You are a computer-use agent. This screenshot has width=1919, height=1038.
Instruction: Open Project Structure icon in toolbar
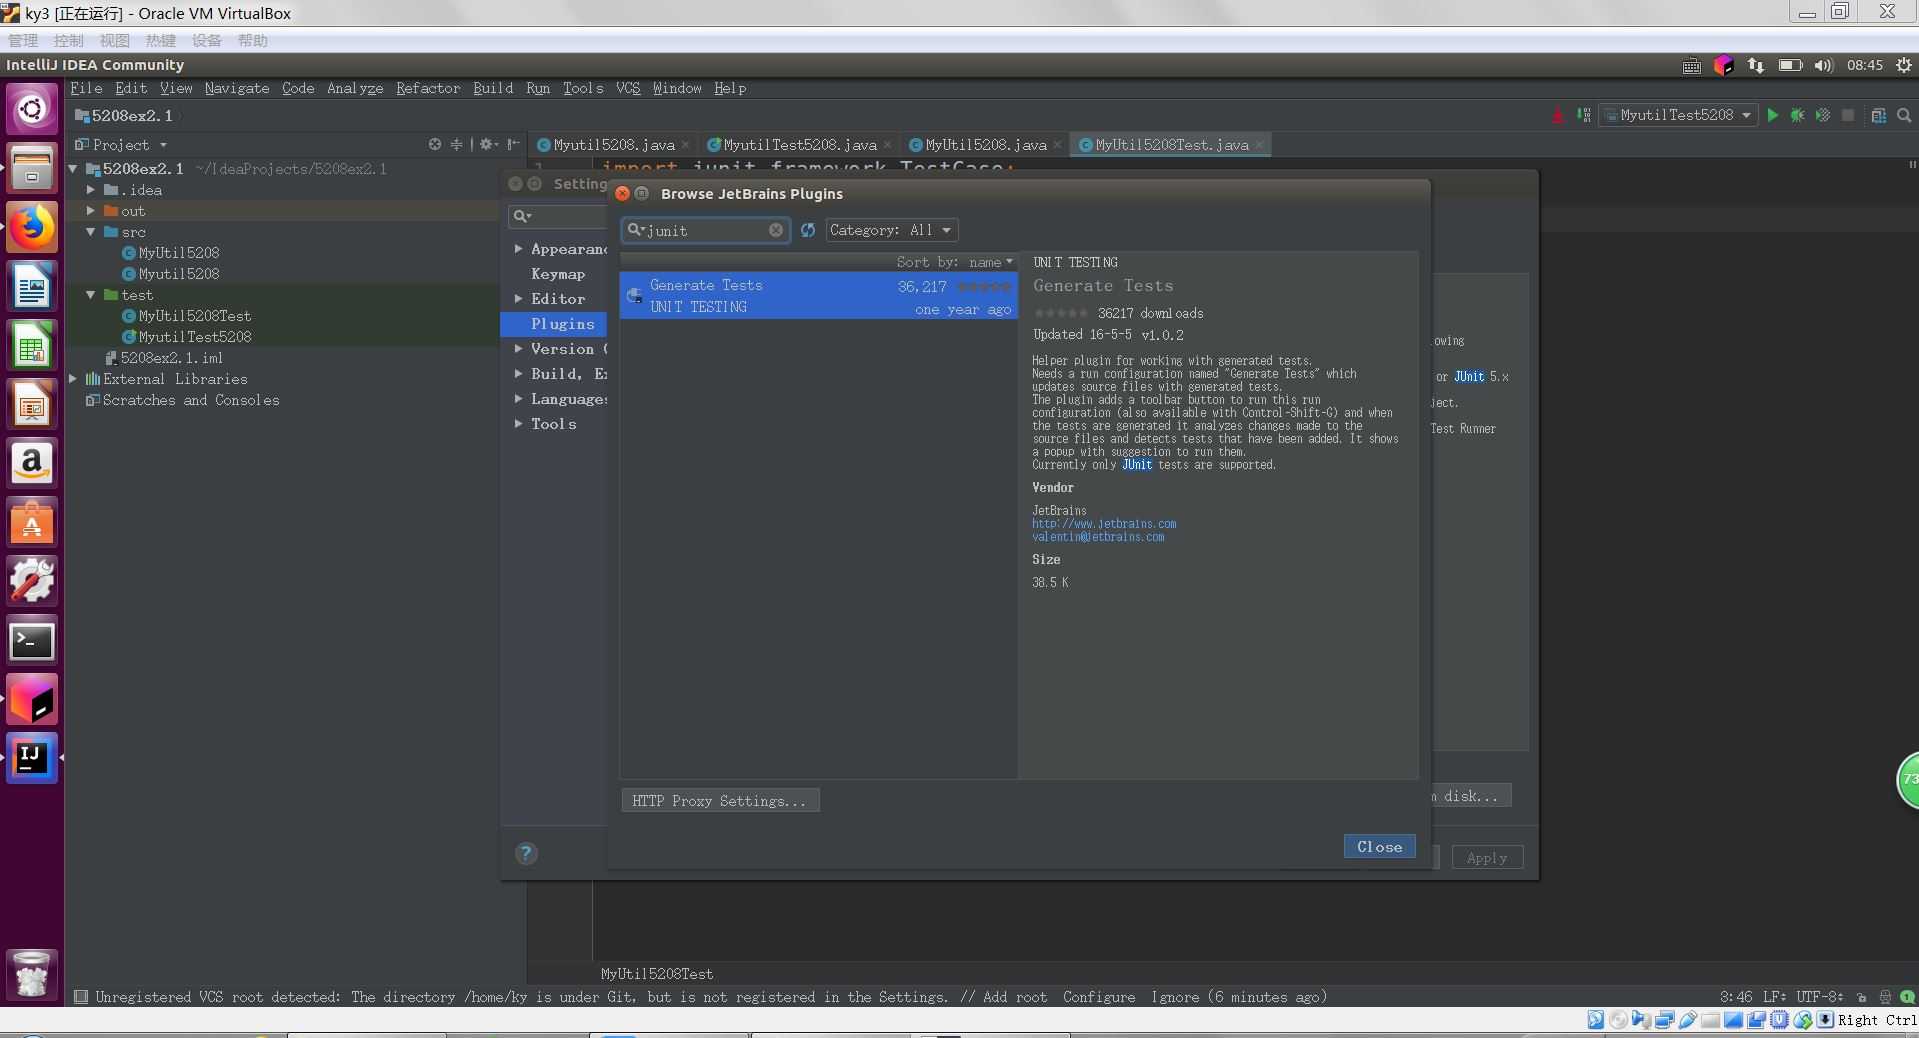1879,115
